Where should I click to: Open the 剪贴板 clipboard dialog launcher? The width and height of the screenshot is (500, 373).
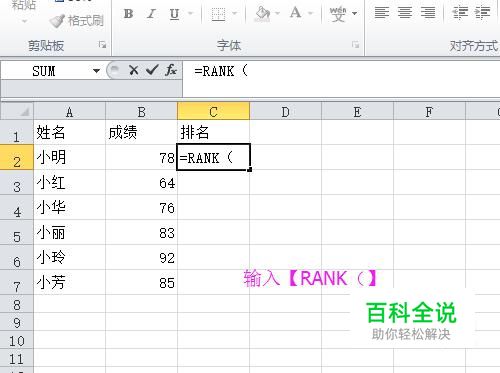tap(102, 45)
